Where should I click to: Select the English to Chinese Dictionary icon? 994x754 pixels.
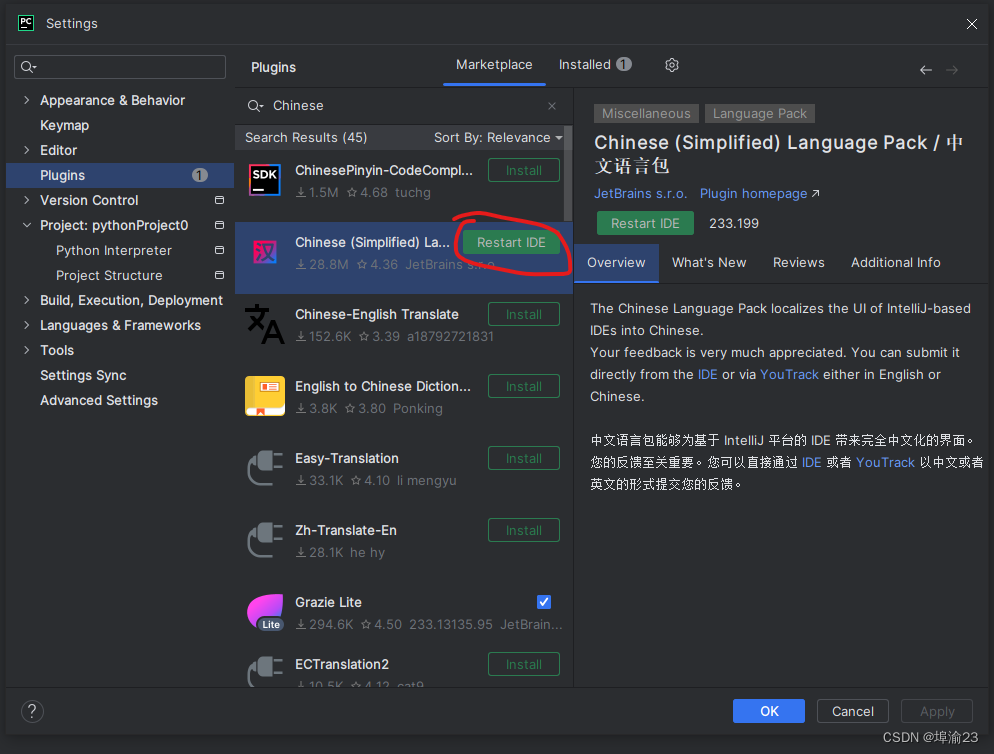(x=264, y=396)
